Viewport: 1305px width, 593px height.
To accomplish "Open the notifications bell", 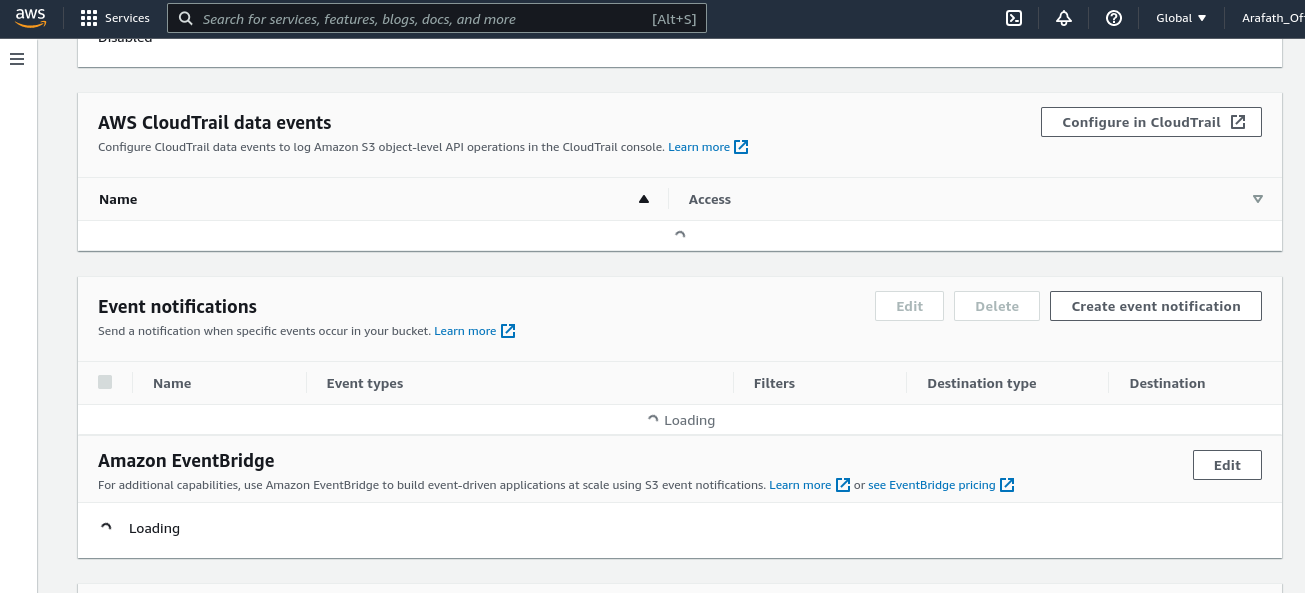I will [x=1062, y=17].
